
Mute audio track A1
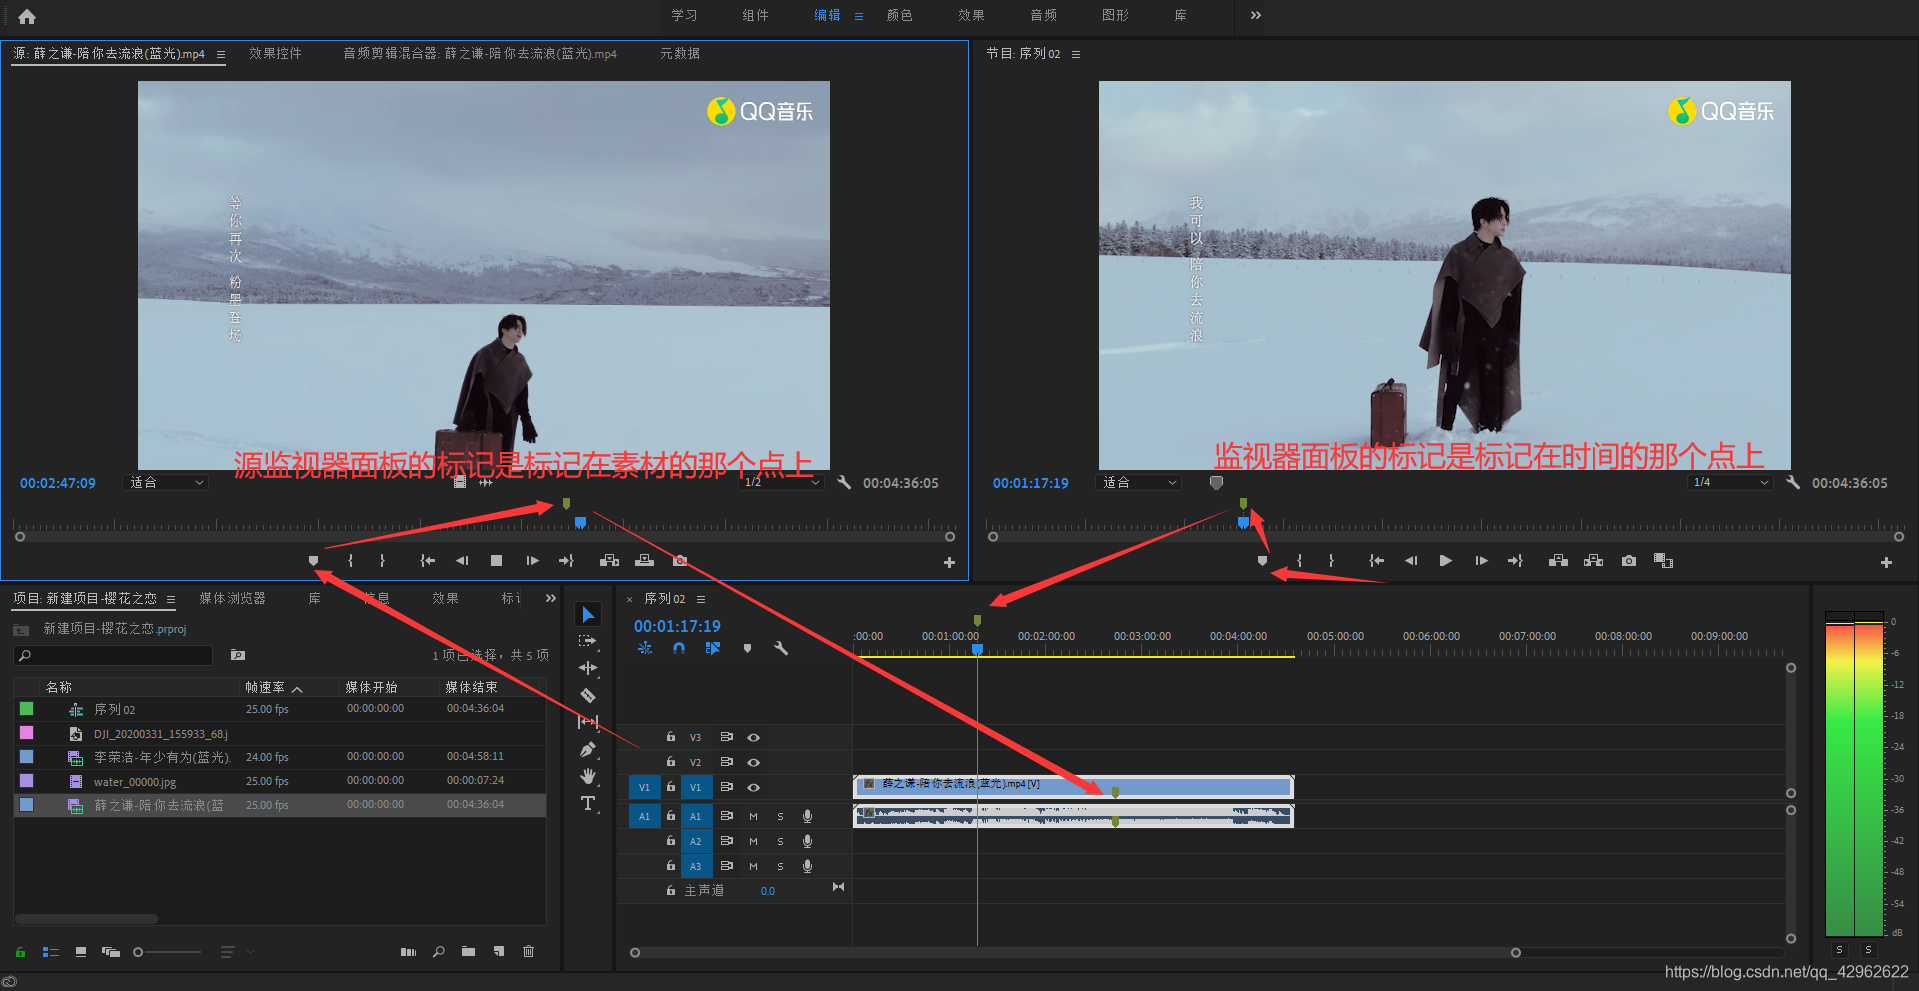point(753,816)
